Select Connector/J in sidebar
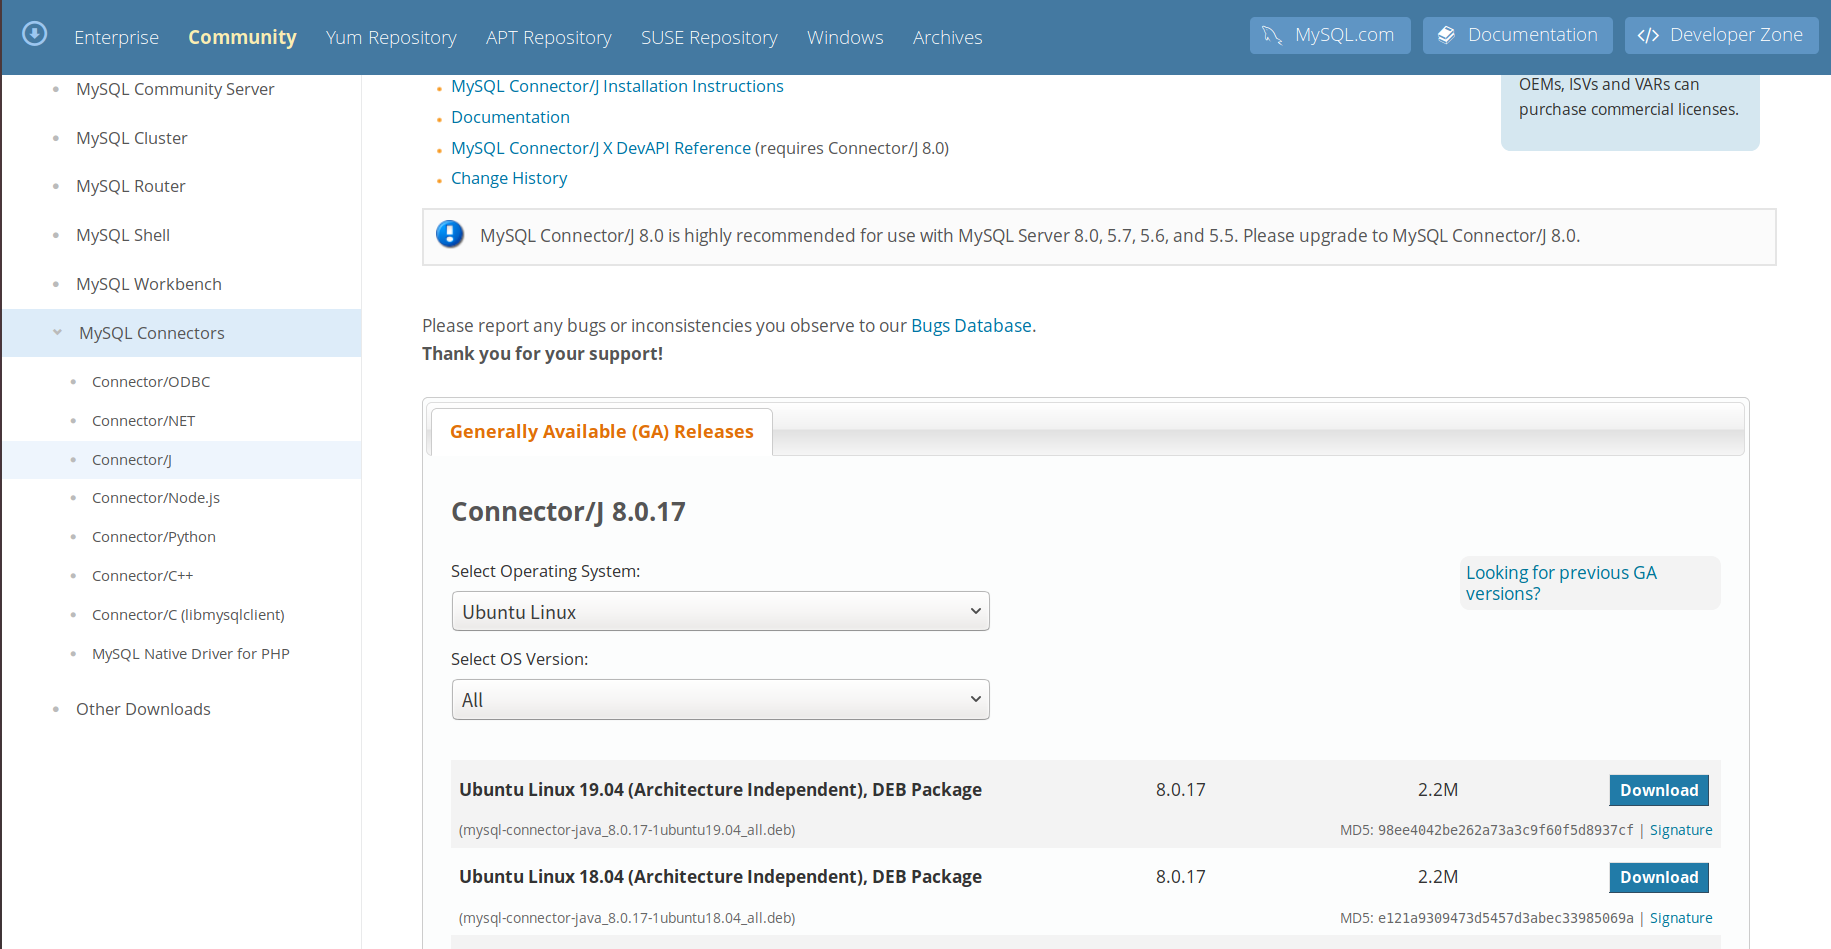The width and height of the screenshot is (1831, 949). click(x=132, y=460)
